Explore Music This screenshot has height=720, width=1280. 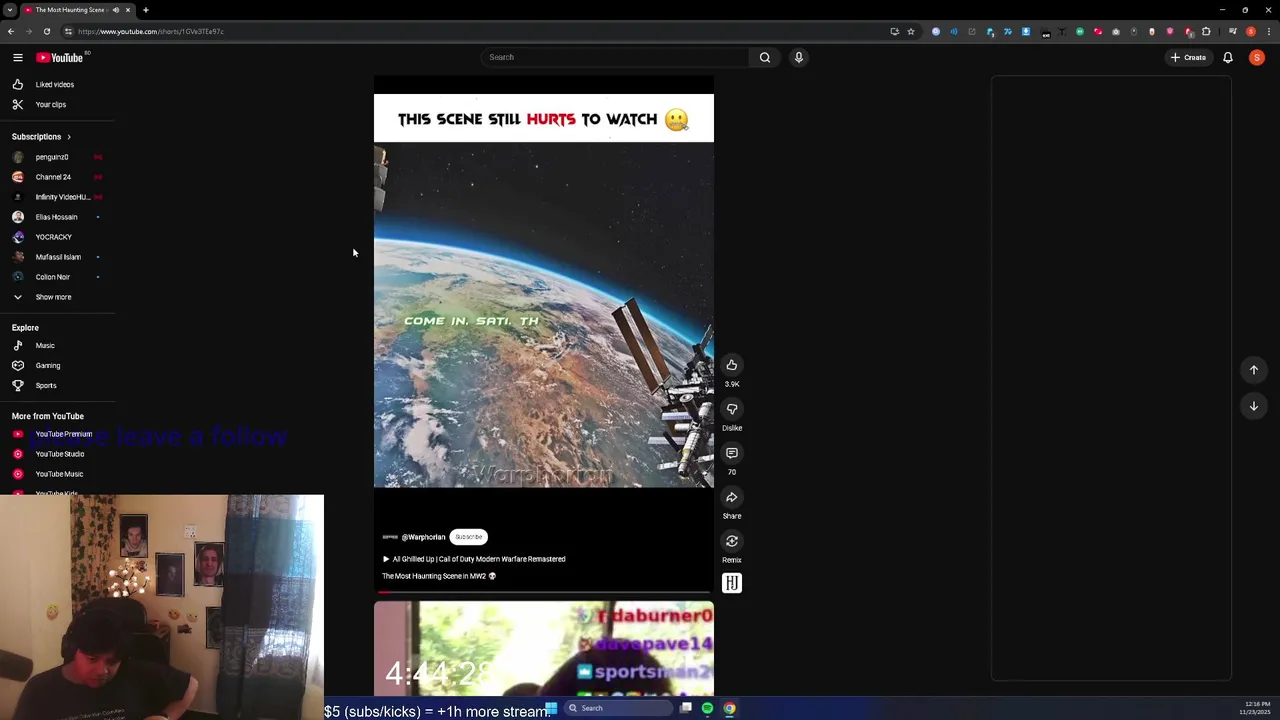point(45,346)
